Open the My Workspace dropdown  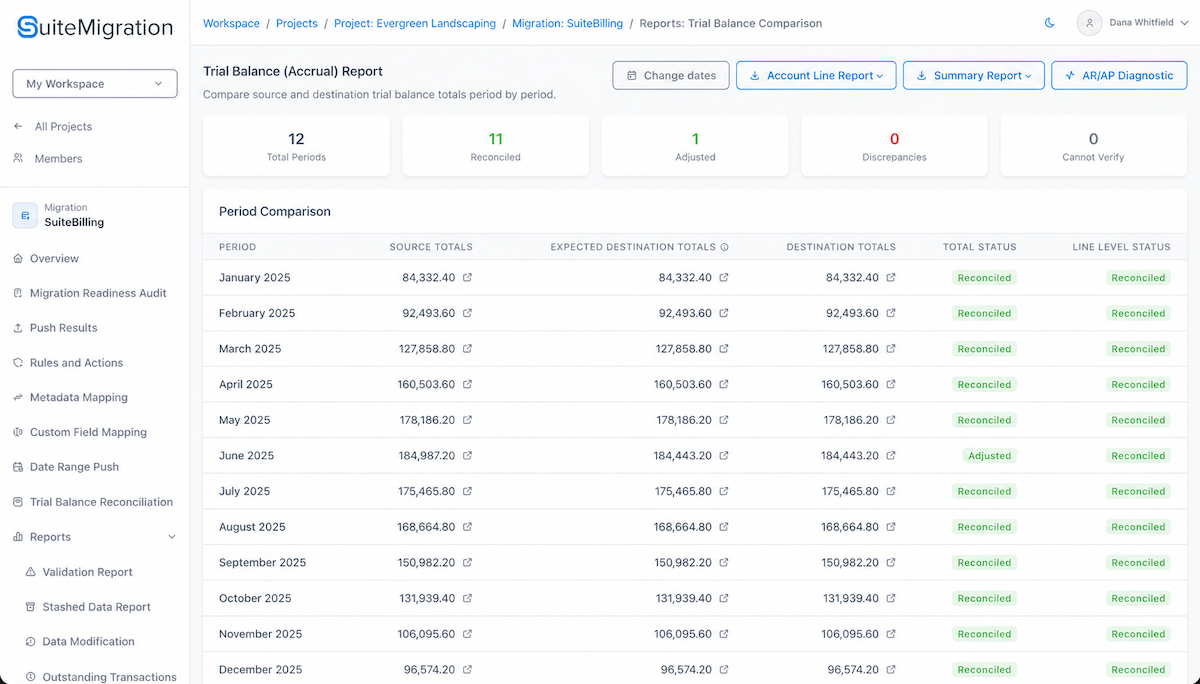pos(95,84)
